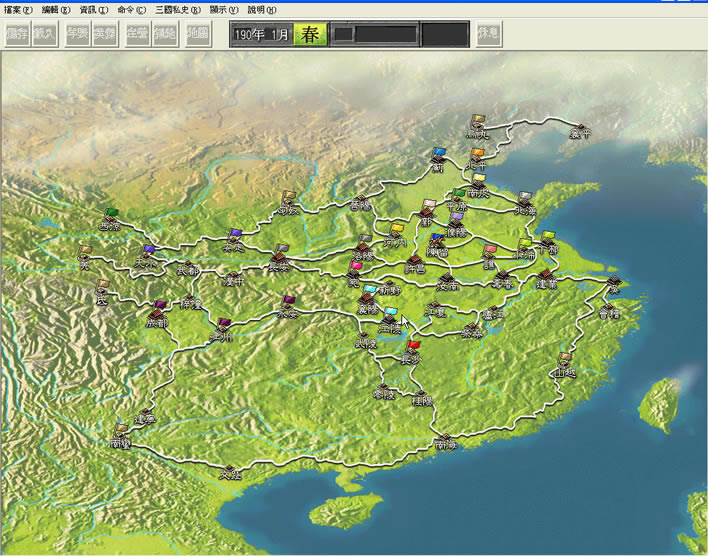Image resolution: width=708 pixels, height=556 pixels.
Task: Open the 命令 (Command) menu
Action: pyautogui.click(x=131, y=9)
